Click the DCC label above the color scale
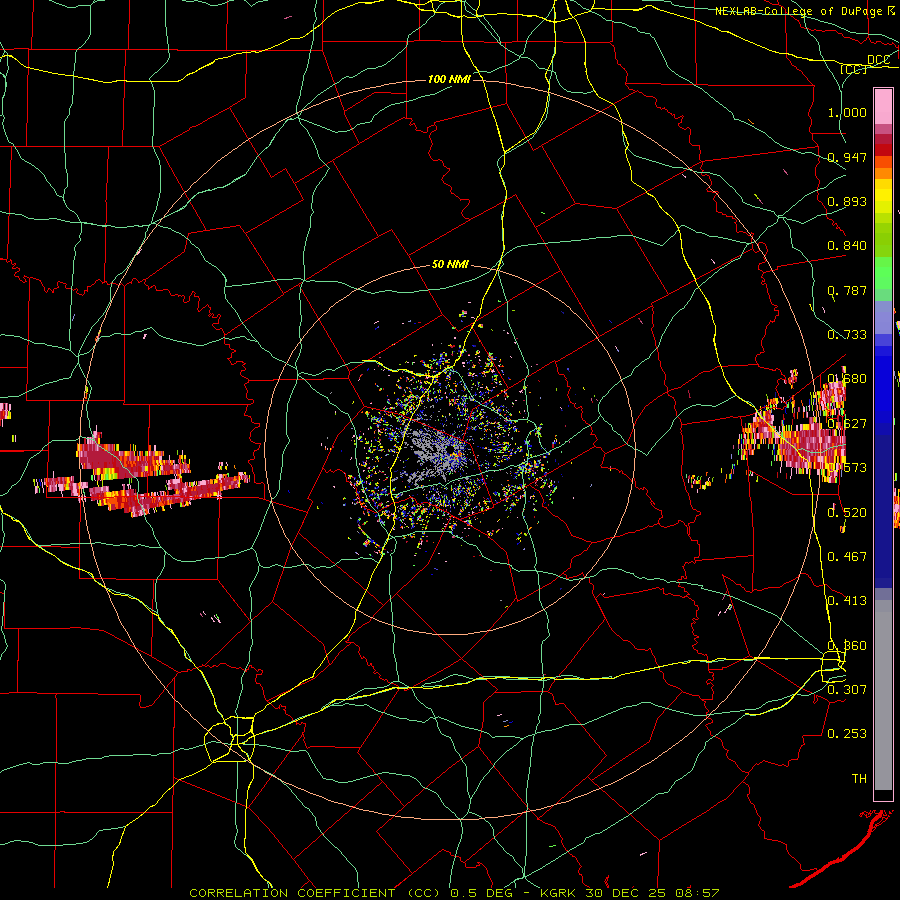 [x=878, y=60]
